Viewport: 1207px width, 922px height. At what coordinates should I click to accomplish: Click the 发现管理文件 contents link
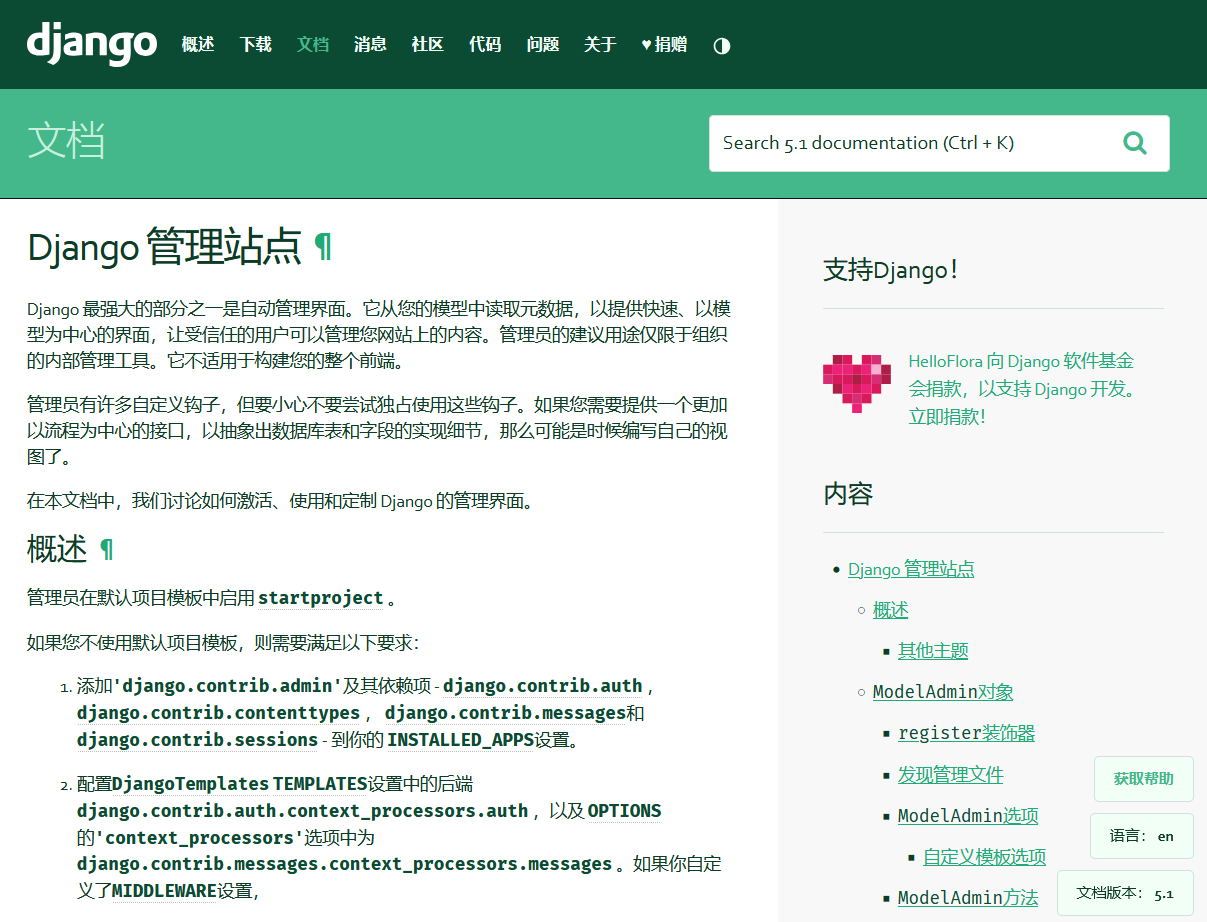(950, 775)
